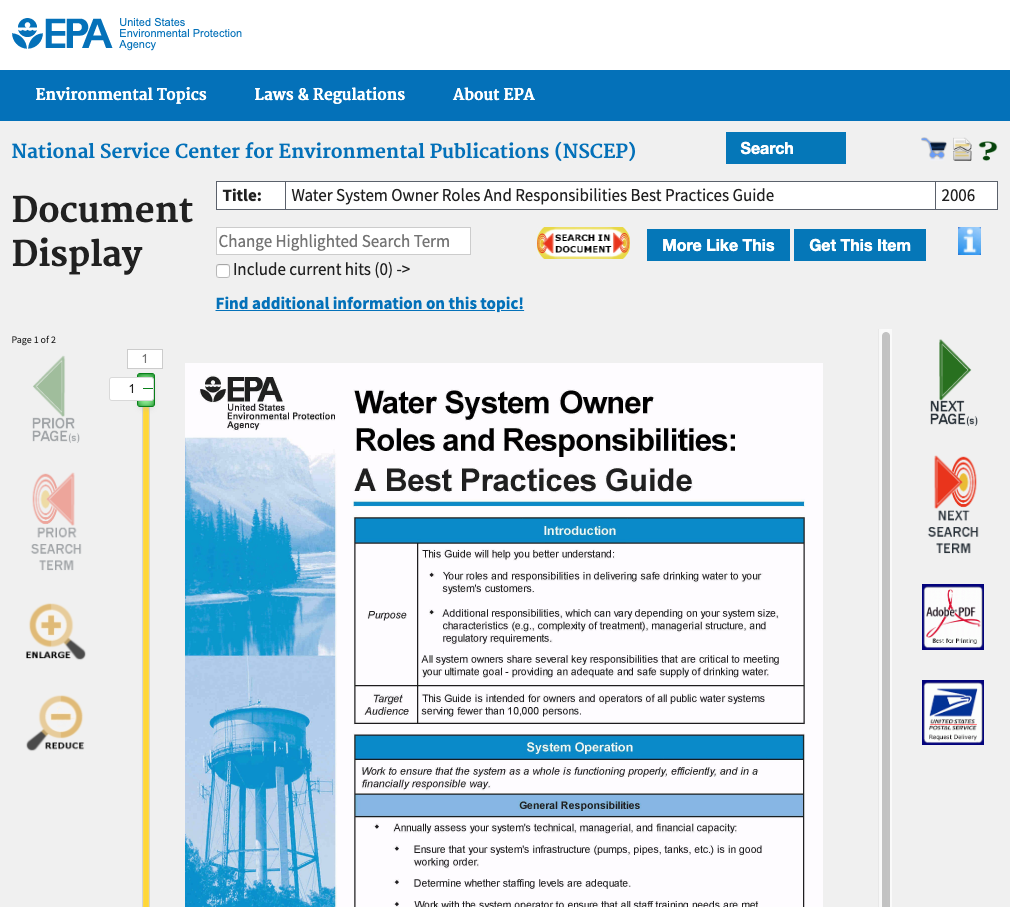Open the shopping cart icon

[934, 149]
